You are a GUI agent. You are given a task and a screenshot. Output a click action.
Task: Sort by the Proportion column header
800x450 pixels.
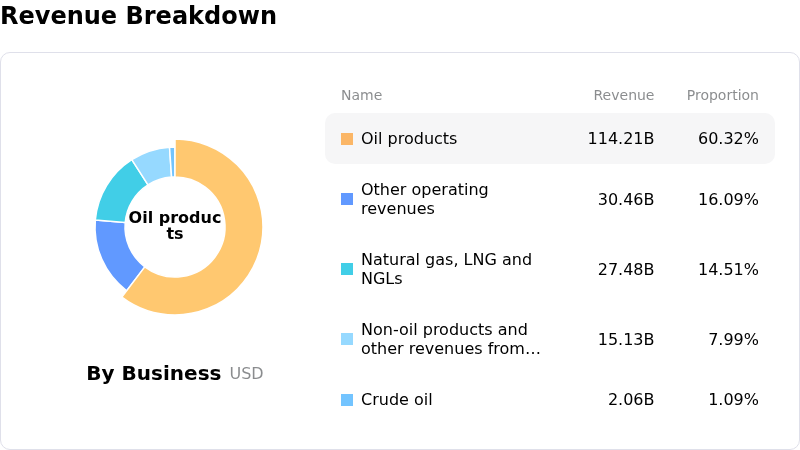[722, 96]
